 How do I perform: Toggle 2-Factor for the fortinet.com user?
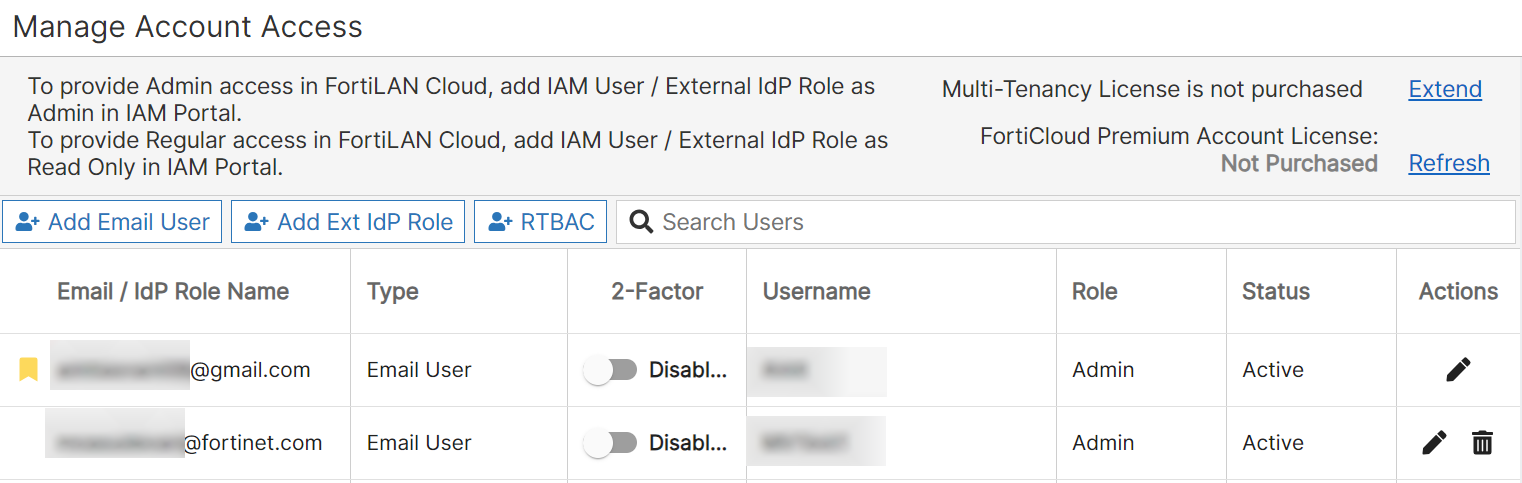pos(611,443)
